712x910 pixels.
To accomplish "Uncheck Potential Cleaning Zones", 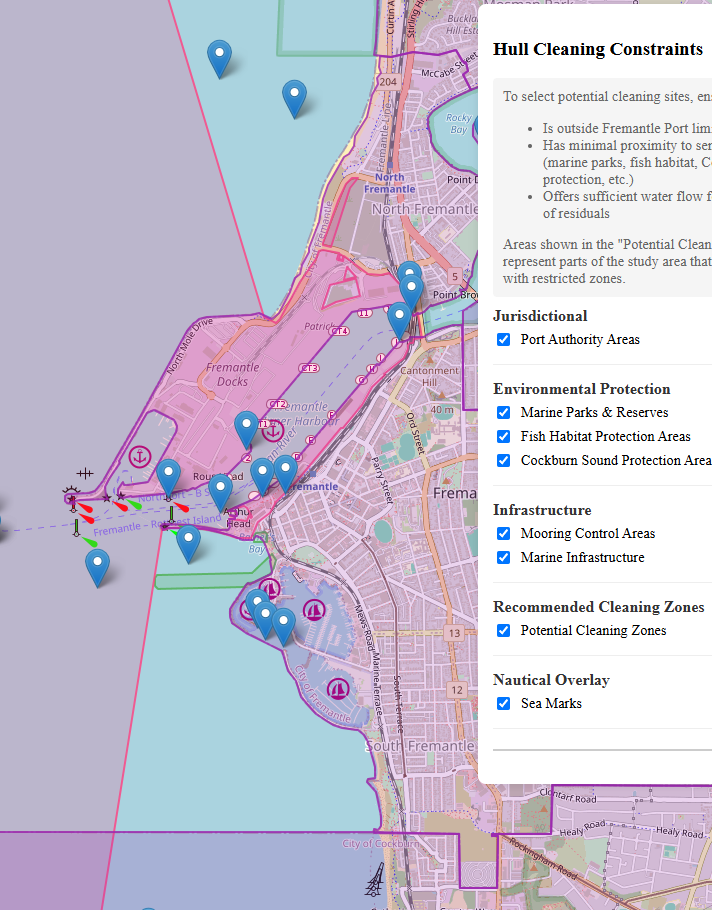I will [504, 631].
